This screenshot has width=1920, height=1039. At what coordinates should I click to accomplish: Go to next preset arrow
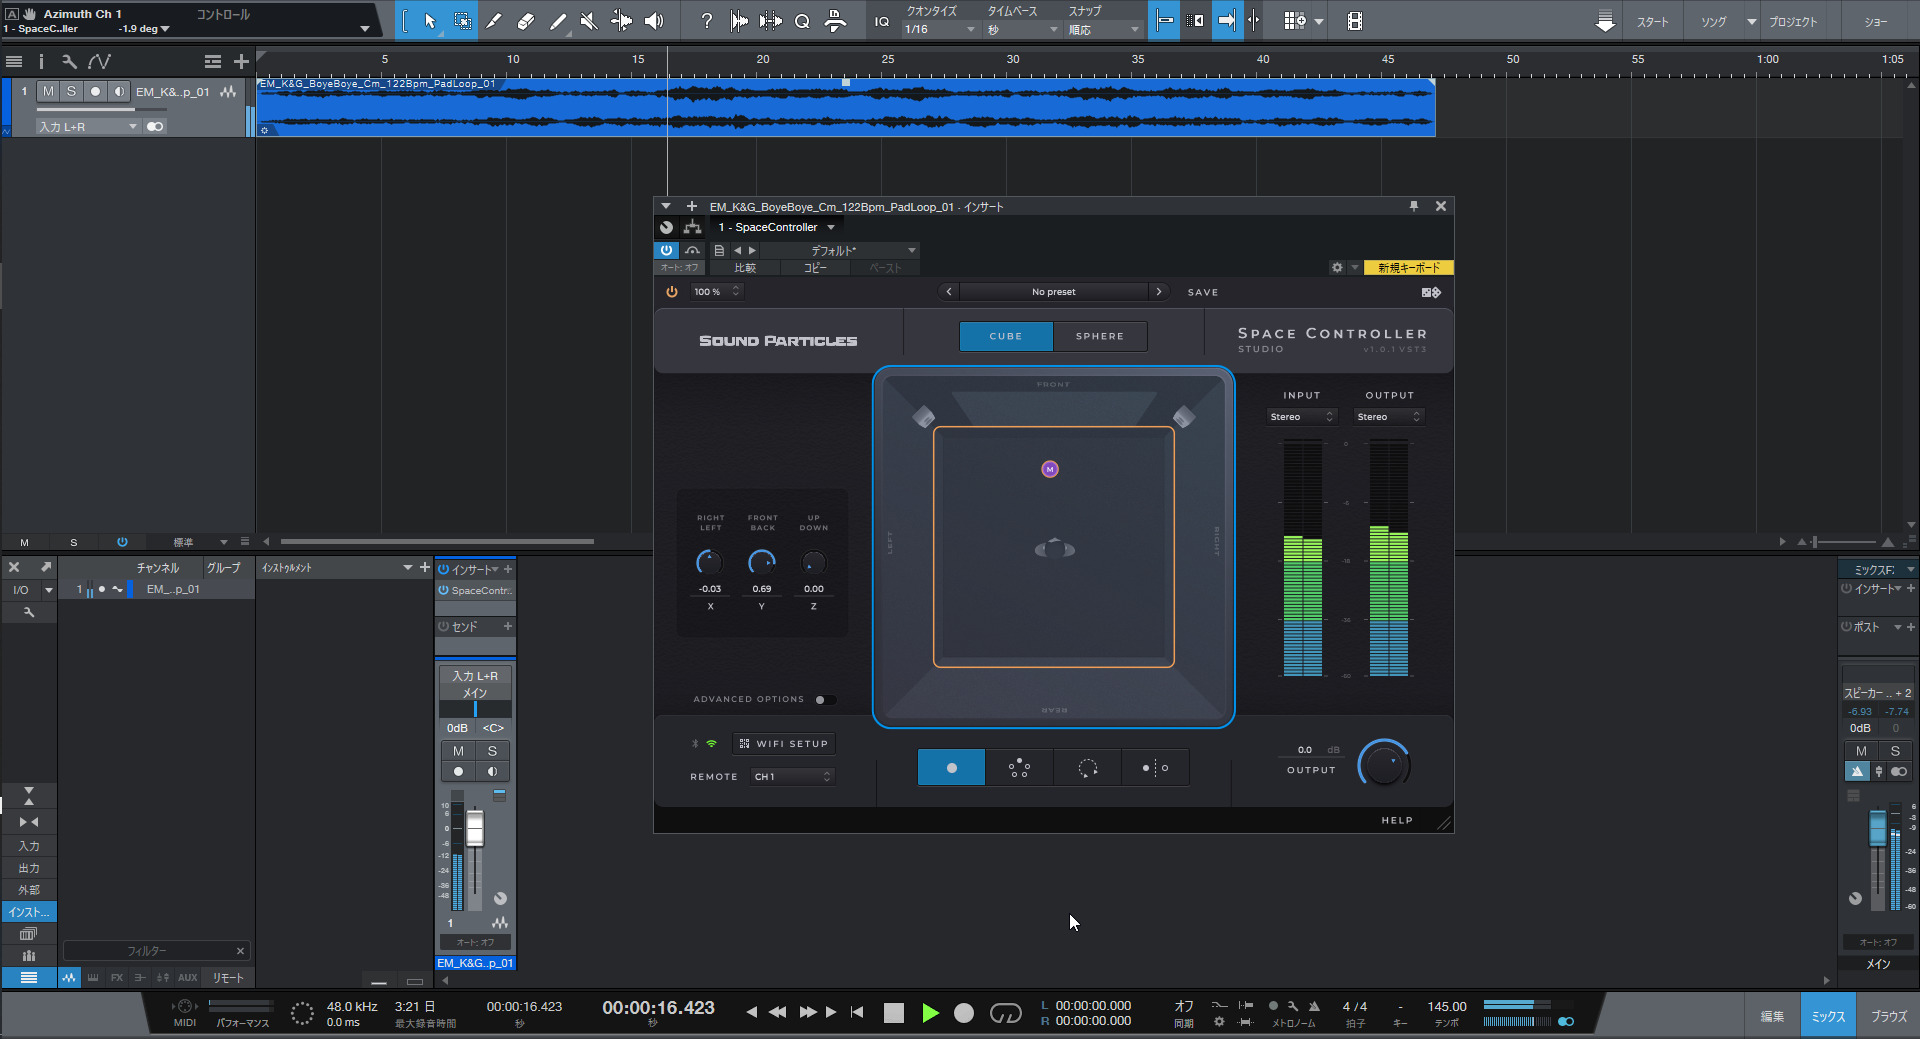[x=1158, y=292]
